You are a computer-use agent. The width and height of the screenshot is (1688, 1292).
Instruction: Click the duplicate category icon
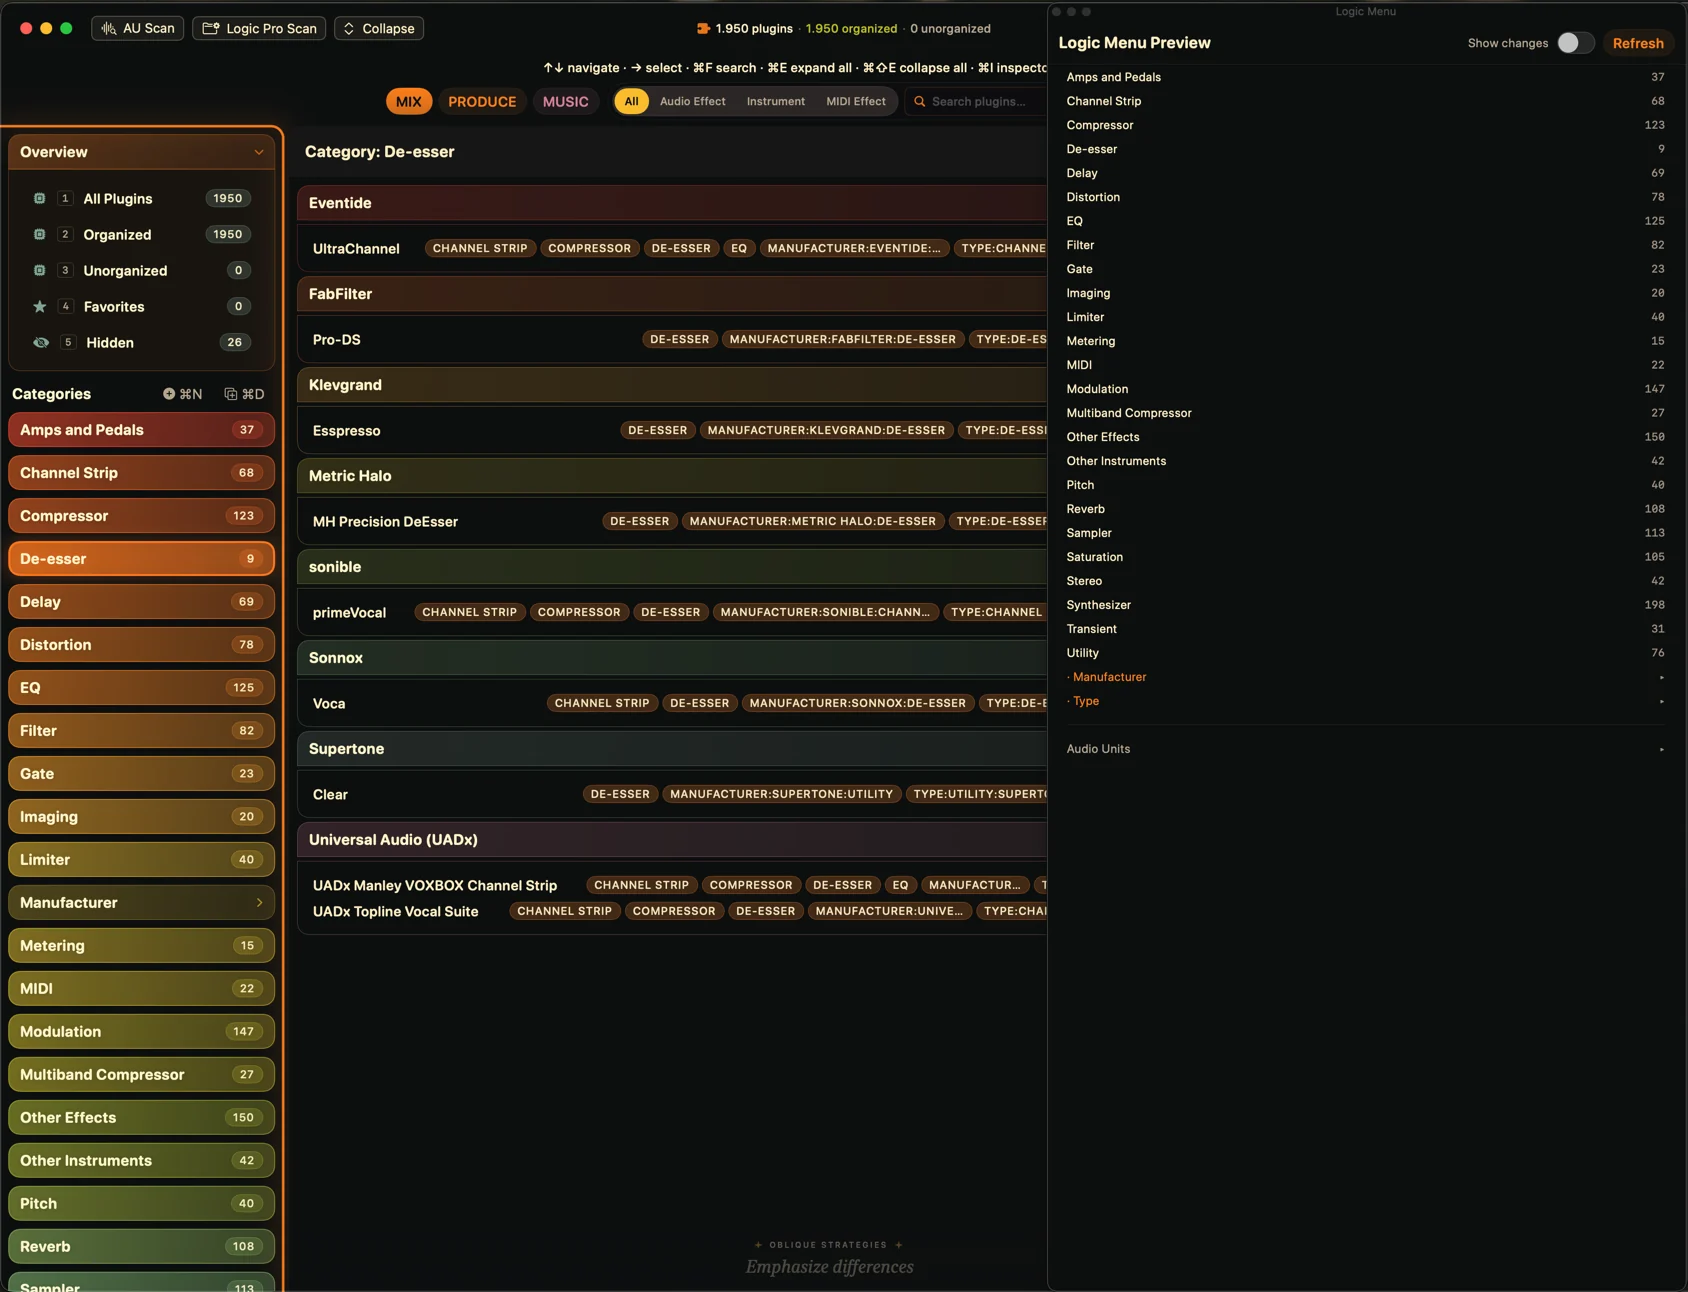[x=231, y=394]
